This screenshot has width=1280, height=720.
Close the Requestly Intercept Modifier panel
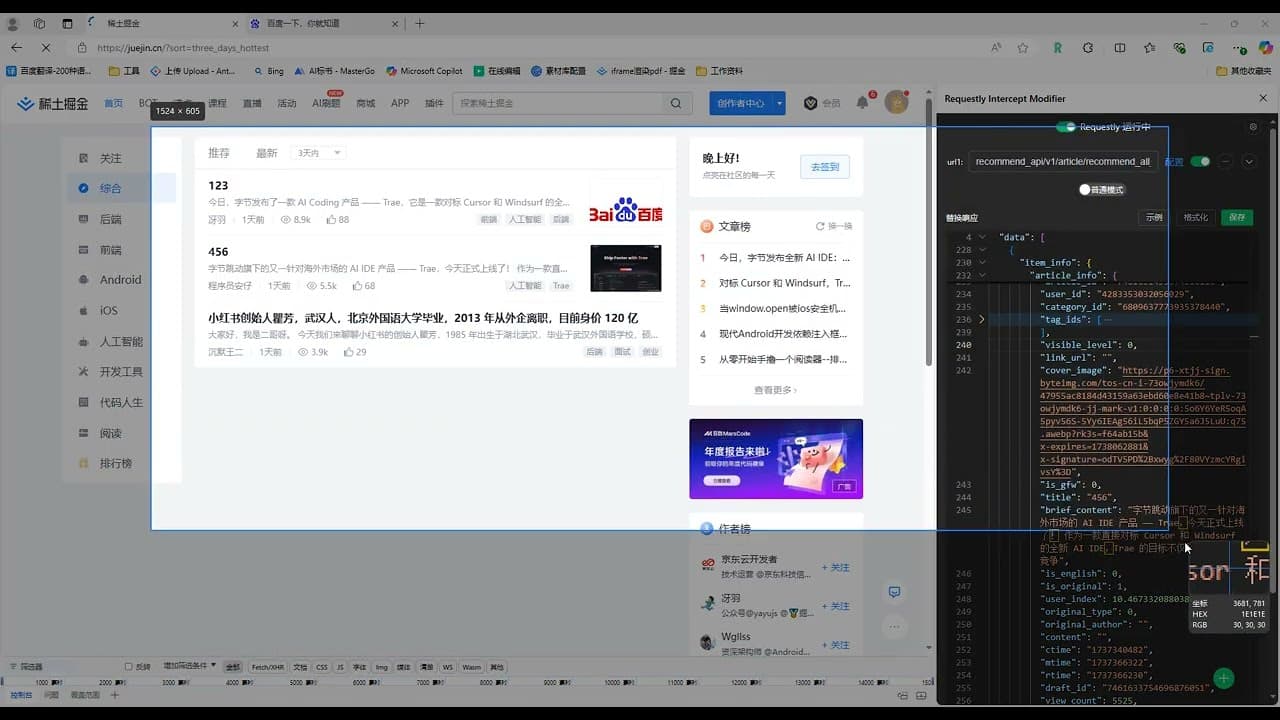[x=1263, y=98]
